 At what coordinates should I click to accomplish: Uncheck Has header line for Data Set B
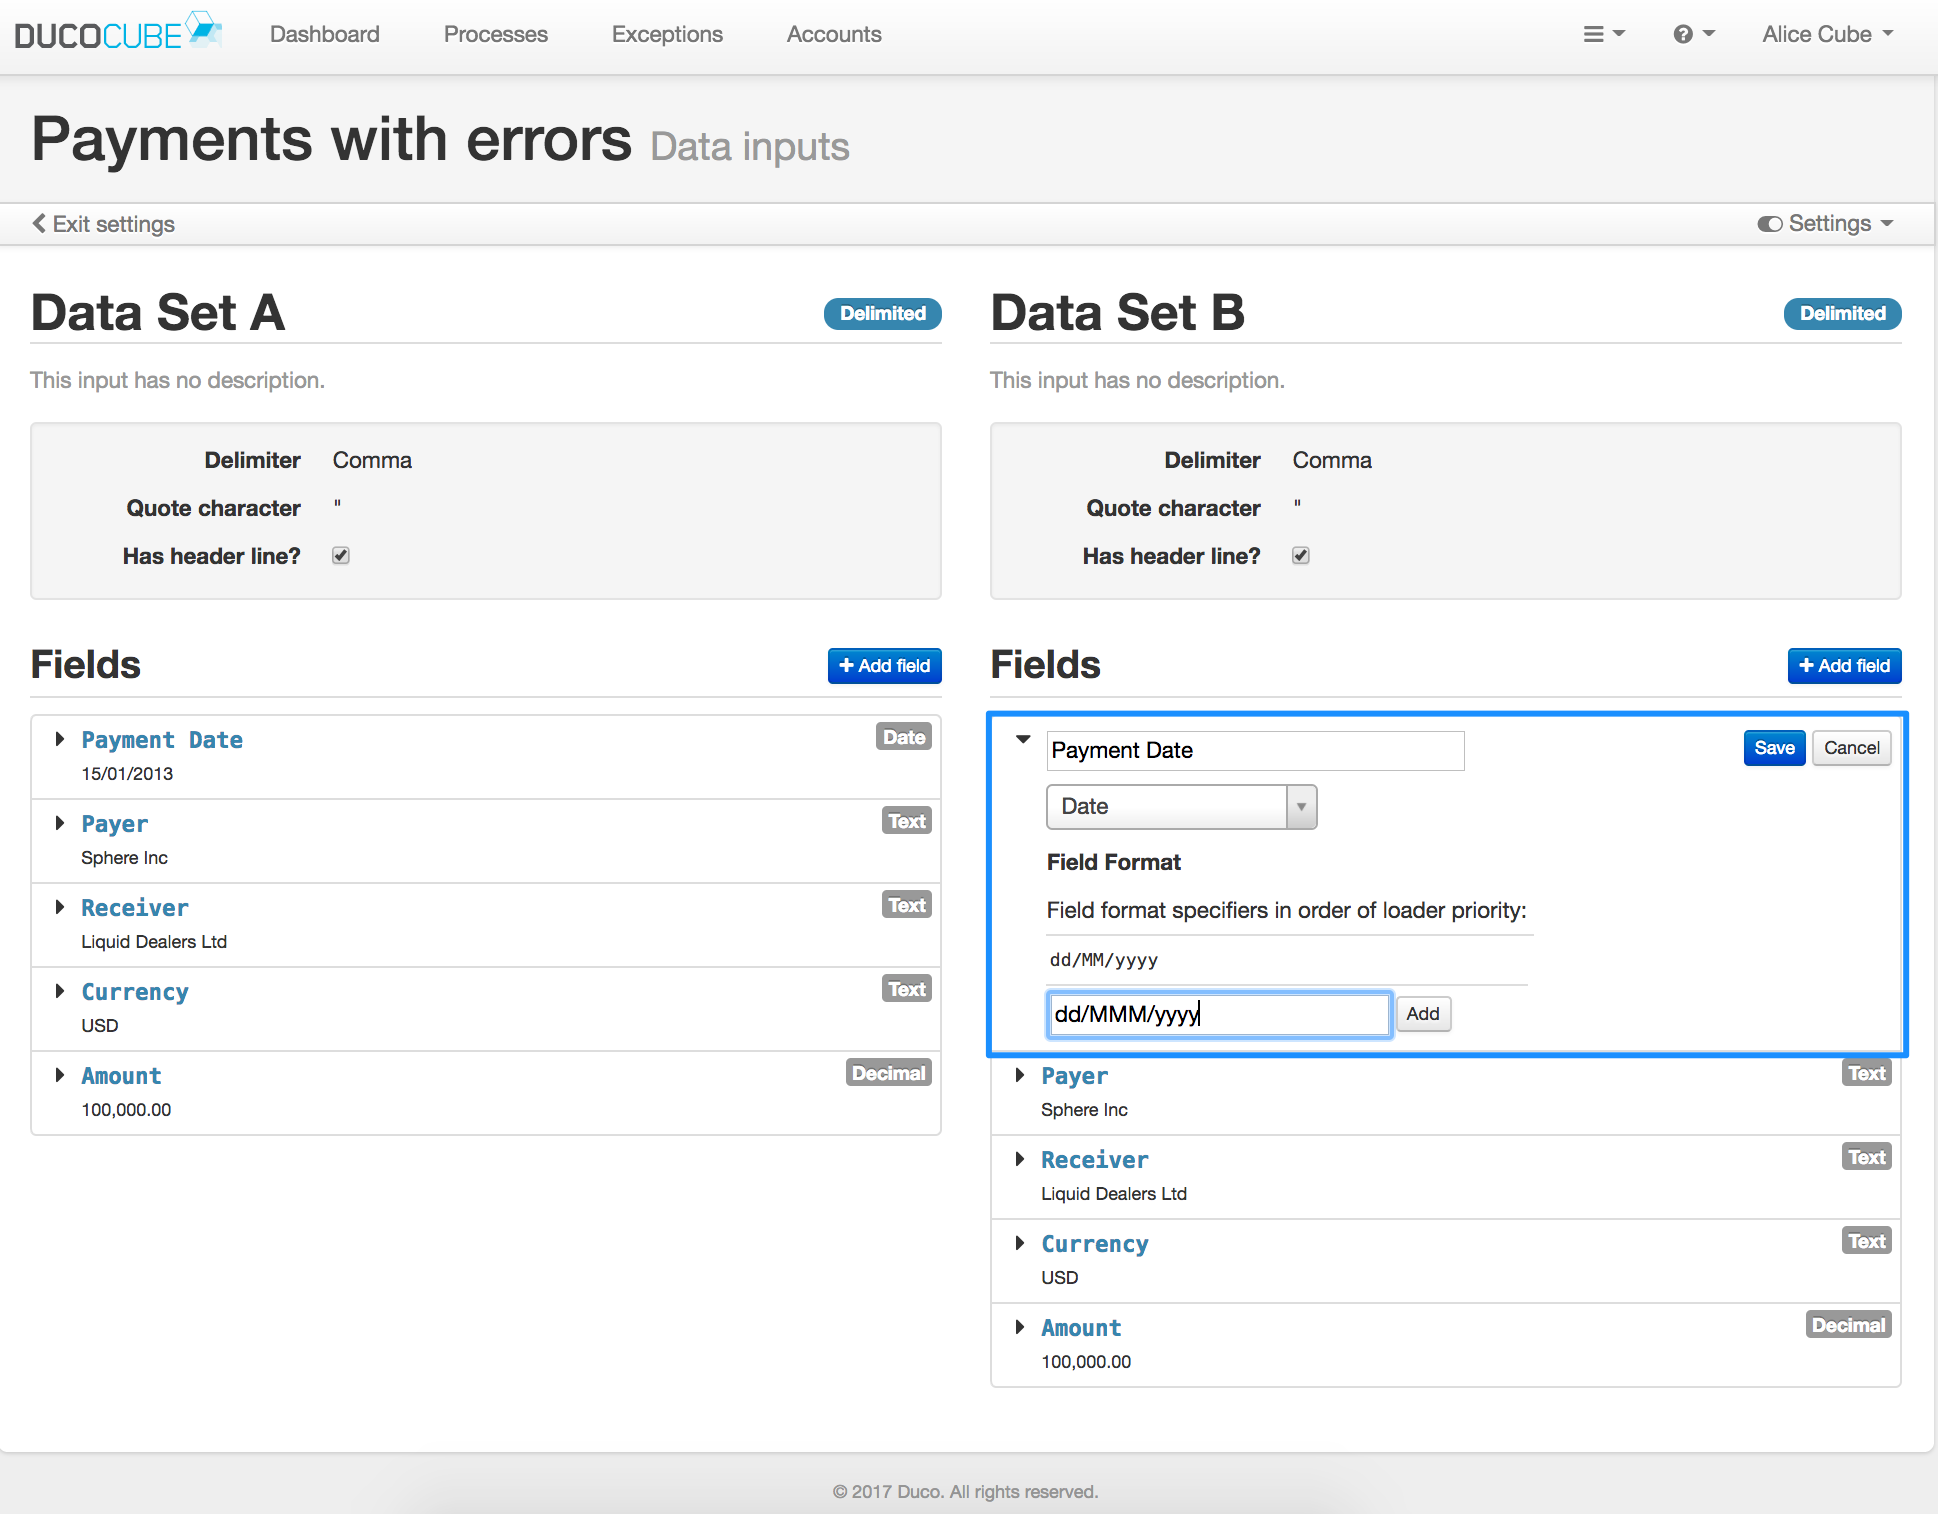click(1300, 556)
